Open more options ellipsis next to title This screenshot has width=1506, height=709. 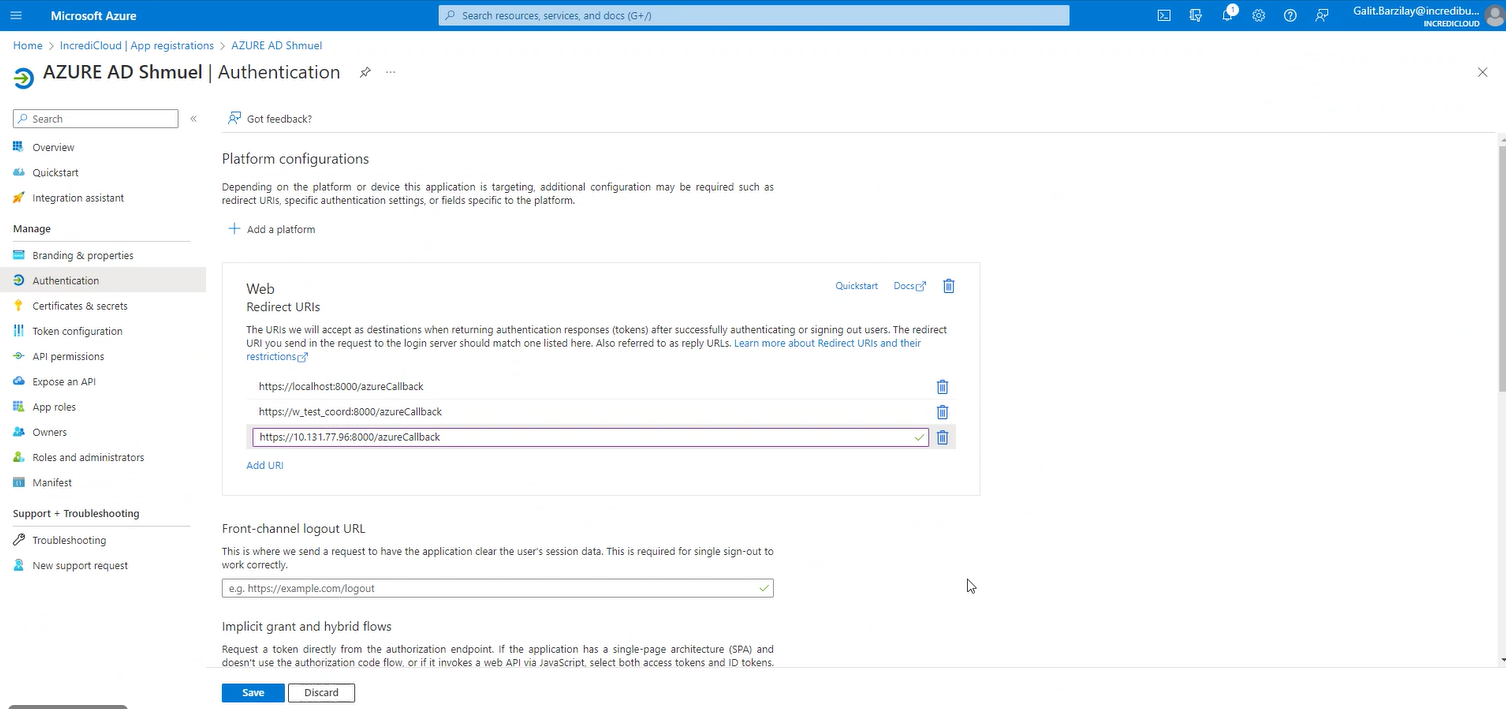pyautogui.click(x=390, y=73)
